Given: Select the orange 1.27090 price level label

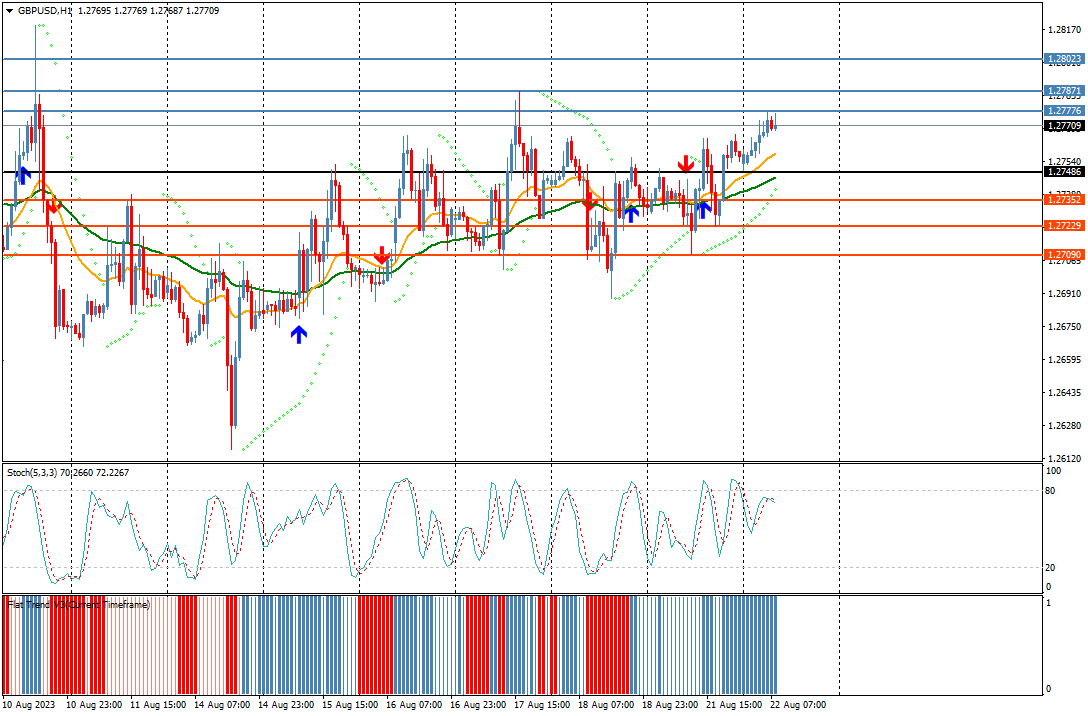Looking at the screenshot, I should 1064,255.
